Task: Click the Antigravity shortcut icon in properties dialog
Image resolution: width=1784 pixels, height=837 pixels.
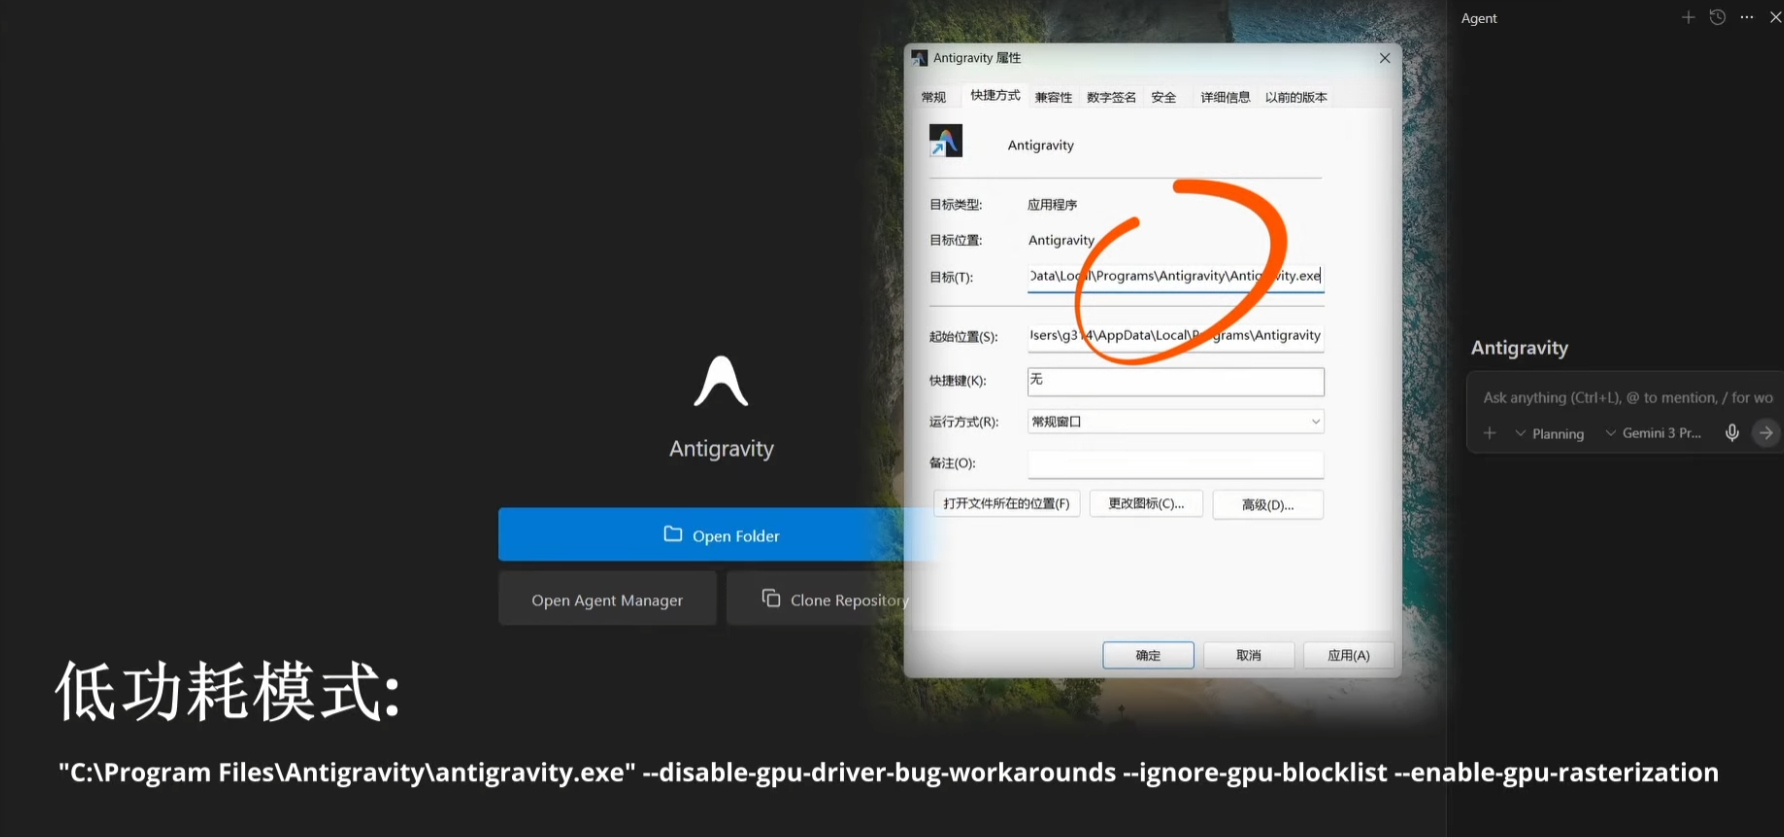Action: pos(945,141)
